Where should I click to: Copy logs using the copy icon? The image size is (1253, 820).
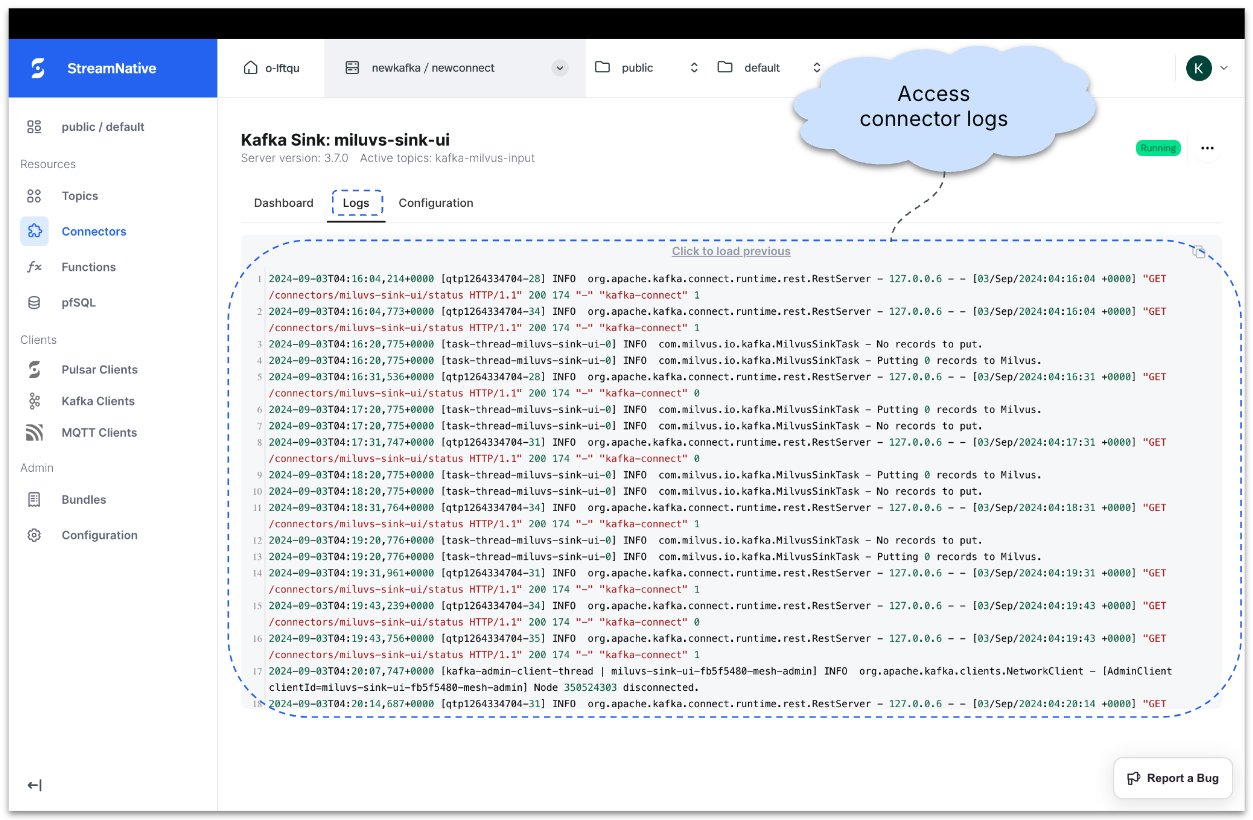tap(1199, 252)
